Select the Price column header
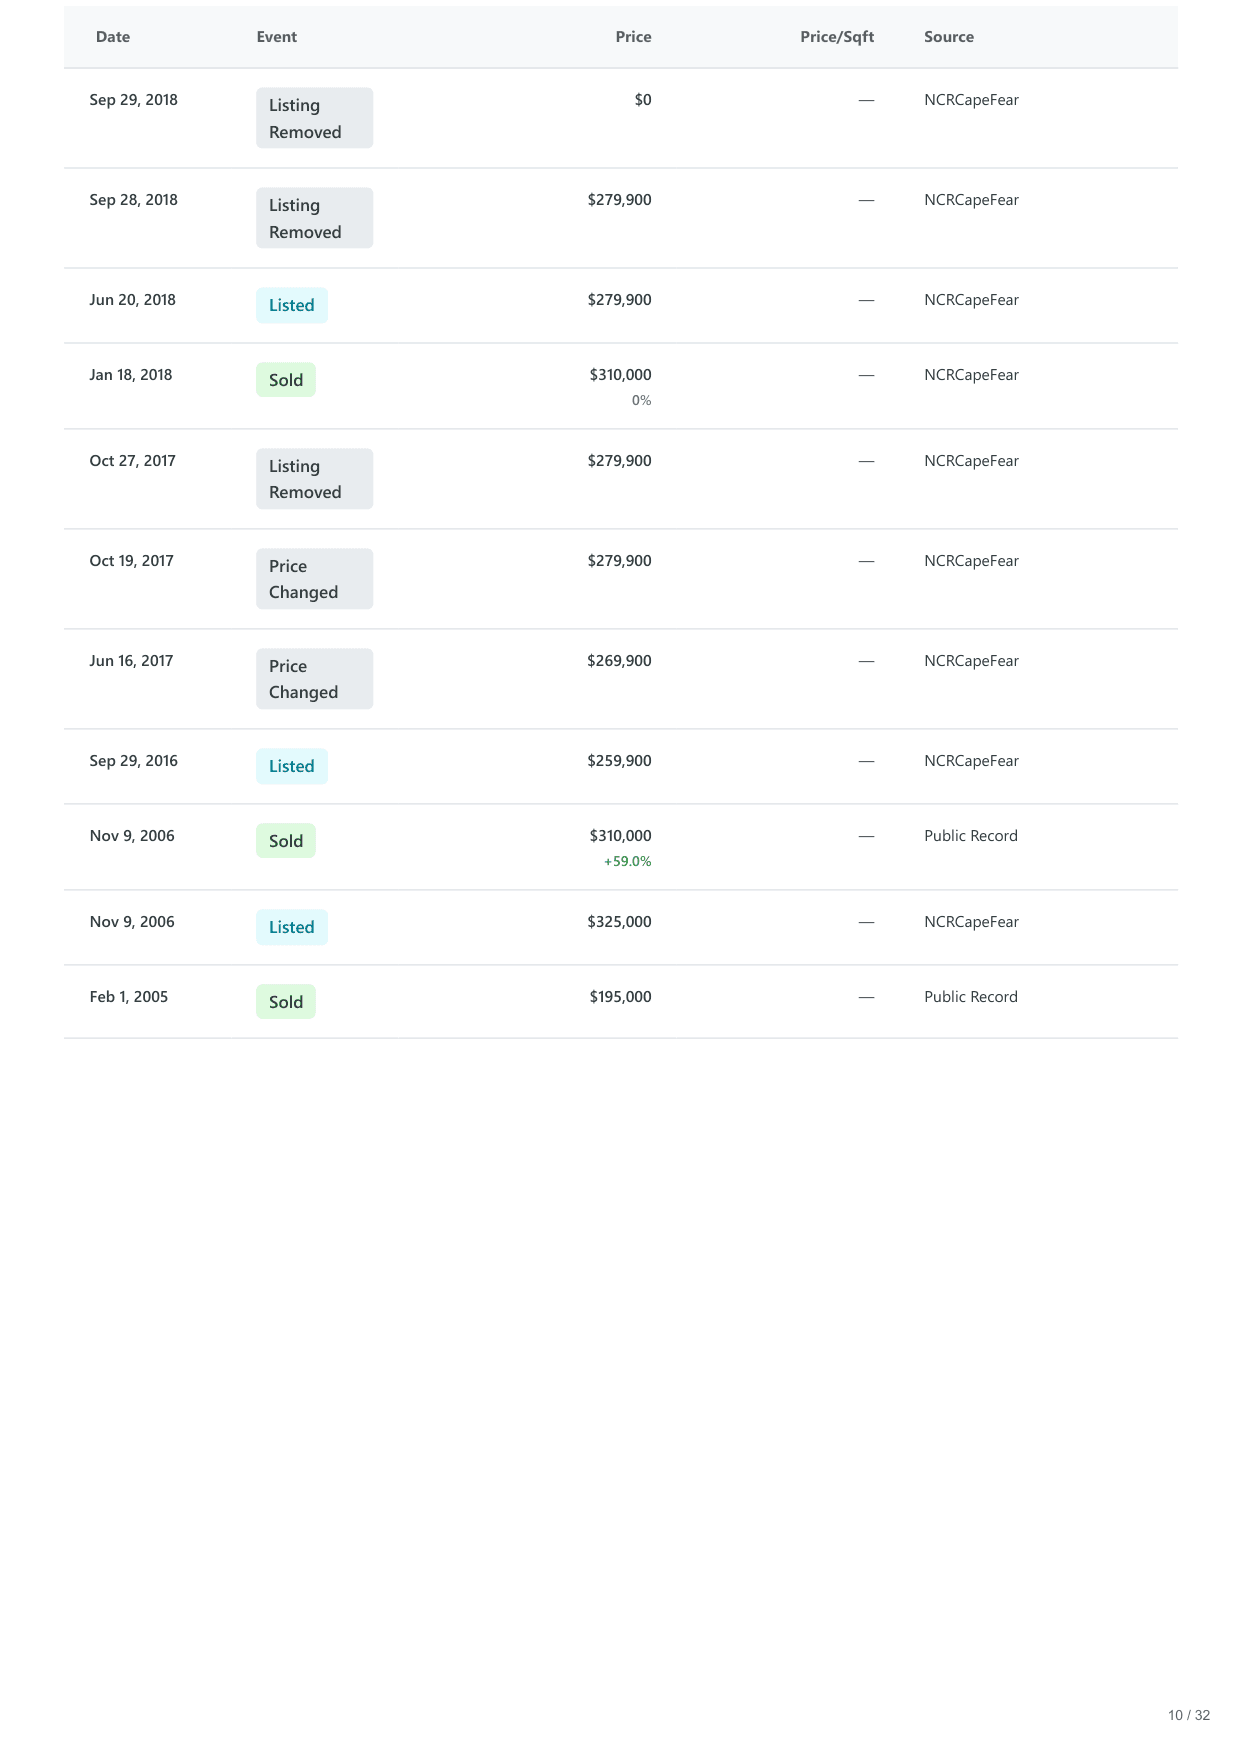This screenshot has width=1242, height=1754. point(633,37)
